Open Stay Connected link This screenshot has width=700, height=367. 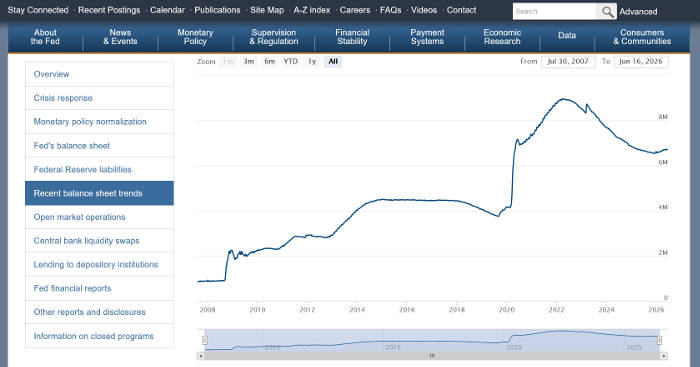coord(38,10)
